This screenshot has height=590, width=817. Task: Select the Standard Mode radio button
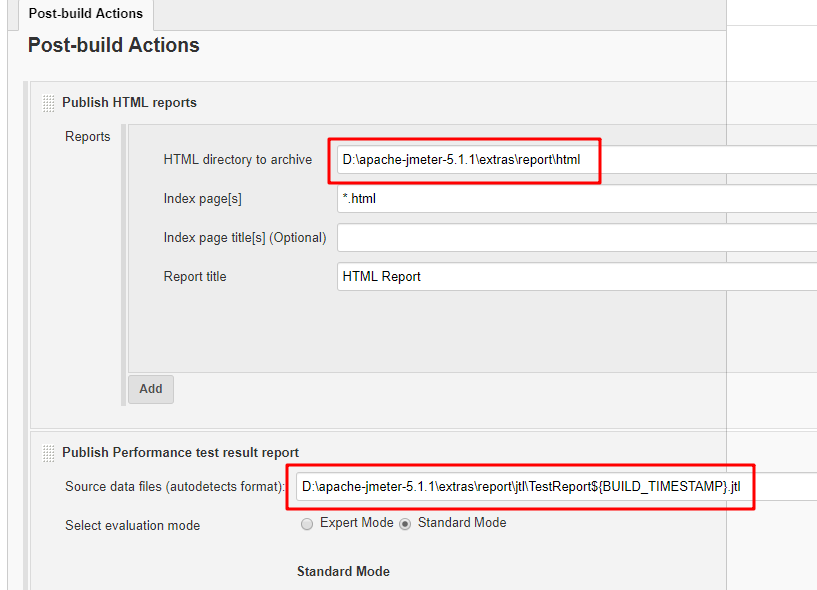pyautogui.click(x=405, y=523)
